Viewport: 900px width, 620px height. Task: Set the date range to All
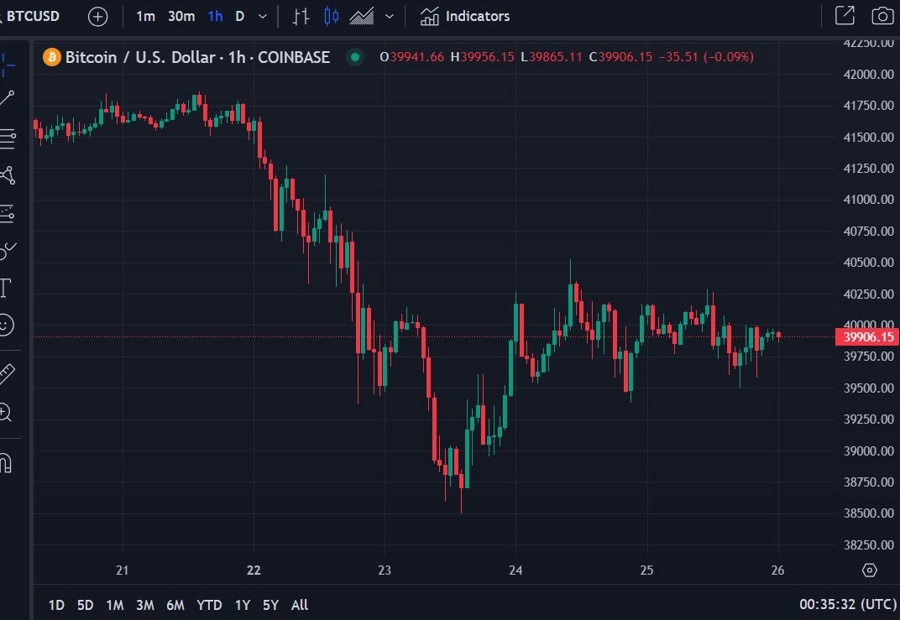pyautogui.click(x=300, y=605)
